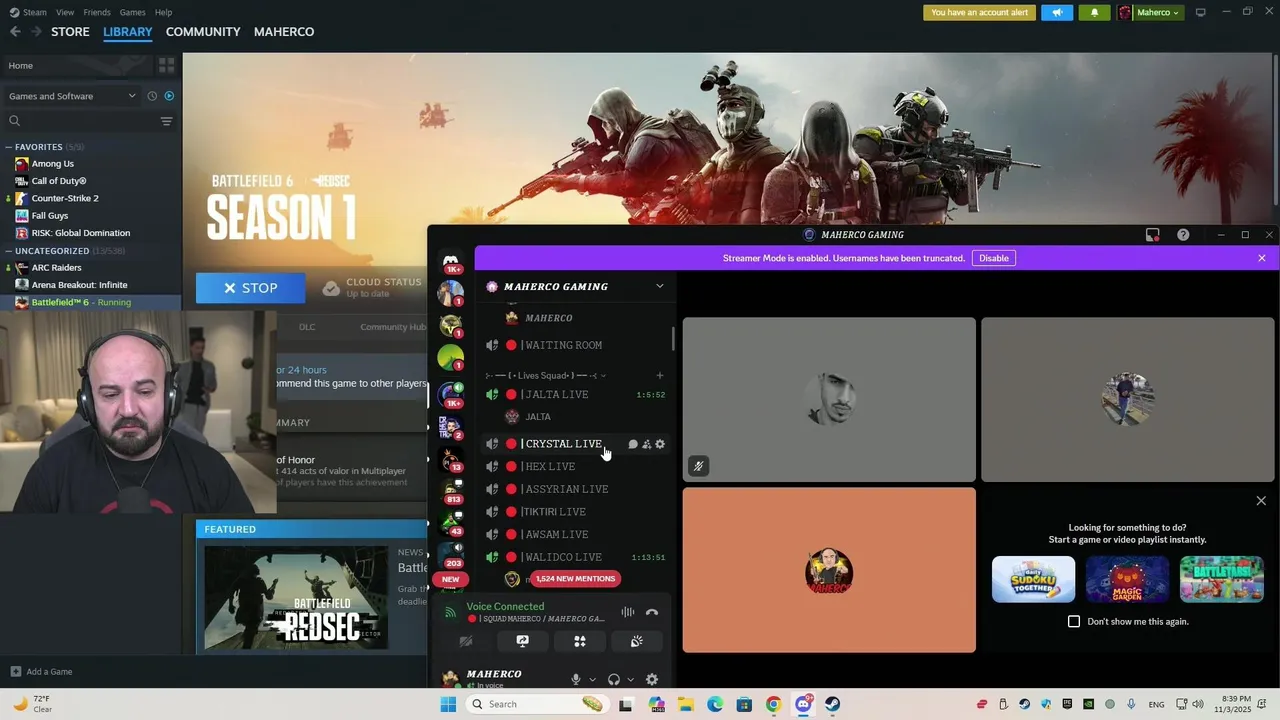This screenshot has height=720, width=1280.
Task: Open Steam menu in menu bar
Action: click(28, 12)
